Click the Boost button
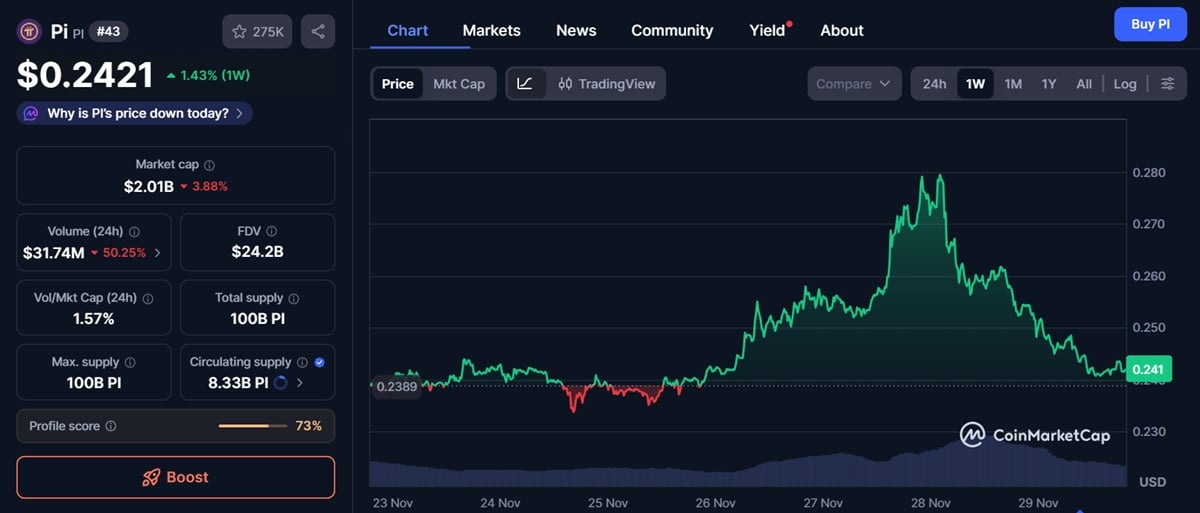This screenshot has height=513, width=1200. [x=176, y=477]
